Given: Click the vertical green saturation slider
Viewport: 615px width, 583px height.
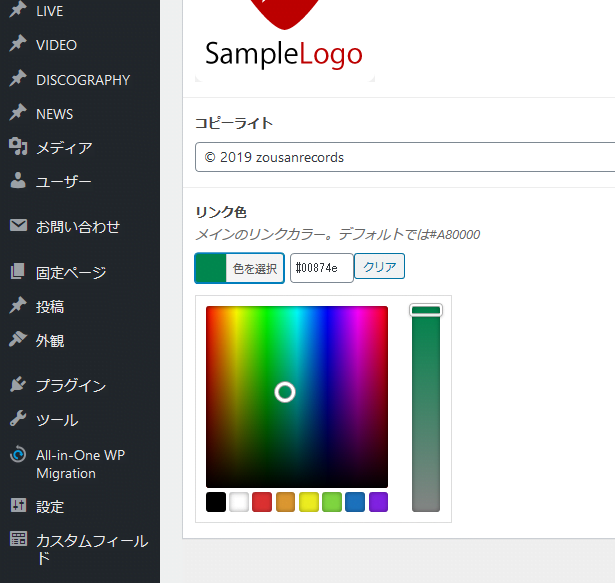Looking at the screenshot, I should pyautogui.click(x=426, y=410).
